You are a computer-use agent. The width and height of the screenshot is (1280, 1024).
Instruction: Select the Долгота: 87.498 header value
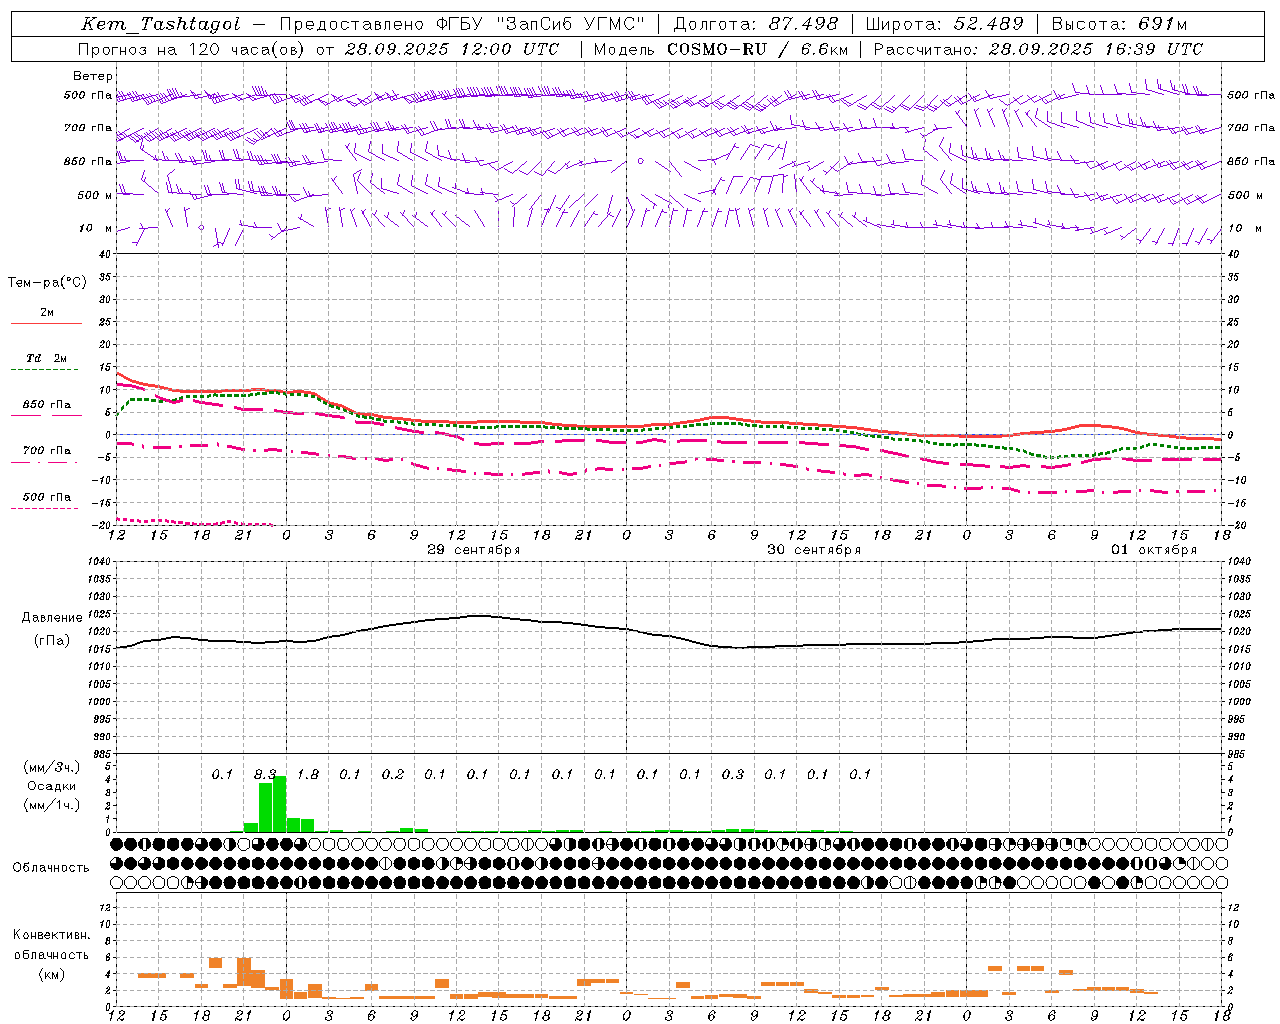pos(758,24)
